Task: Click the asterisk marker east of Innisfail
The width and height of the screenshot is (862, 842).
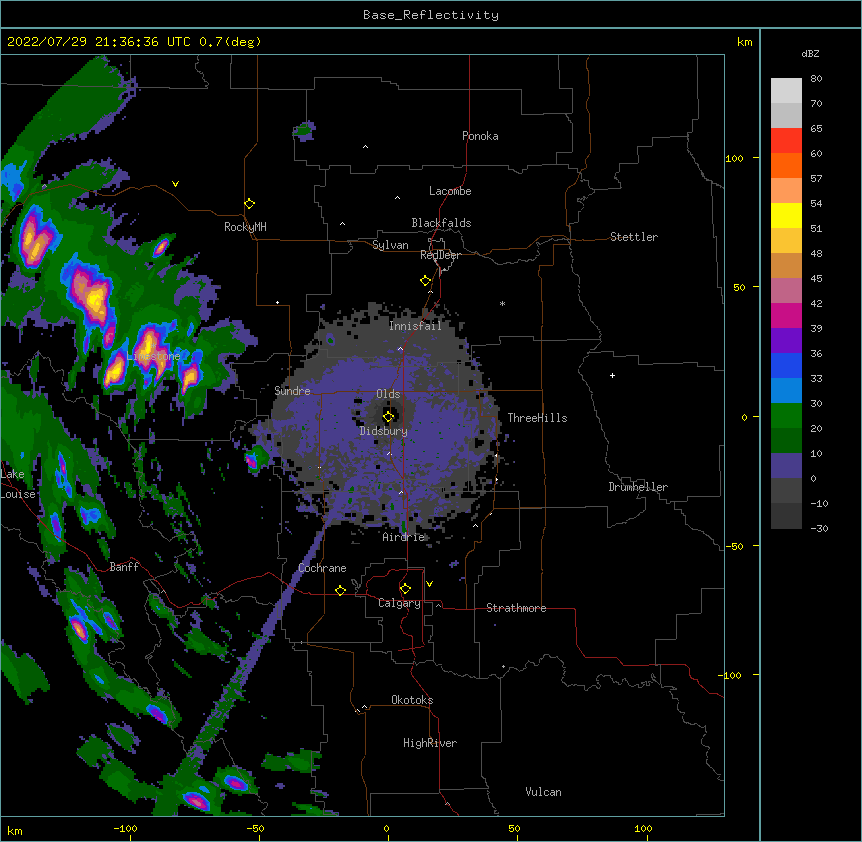Action: [502, 303]
